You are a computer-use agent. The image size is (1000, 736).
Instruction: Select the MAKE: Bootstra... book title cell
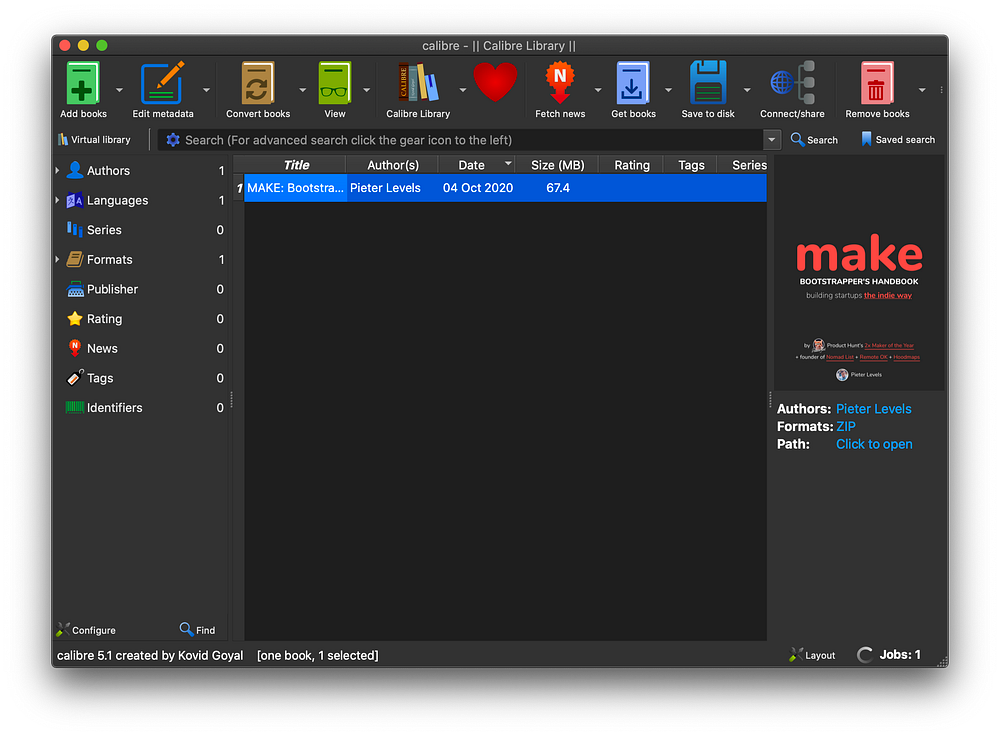click(295, 188)
